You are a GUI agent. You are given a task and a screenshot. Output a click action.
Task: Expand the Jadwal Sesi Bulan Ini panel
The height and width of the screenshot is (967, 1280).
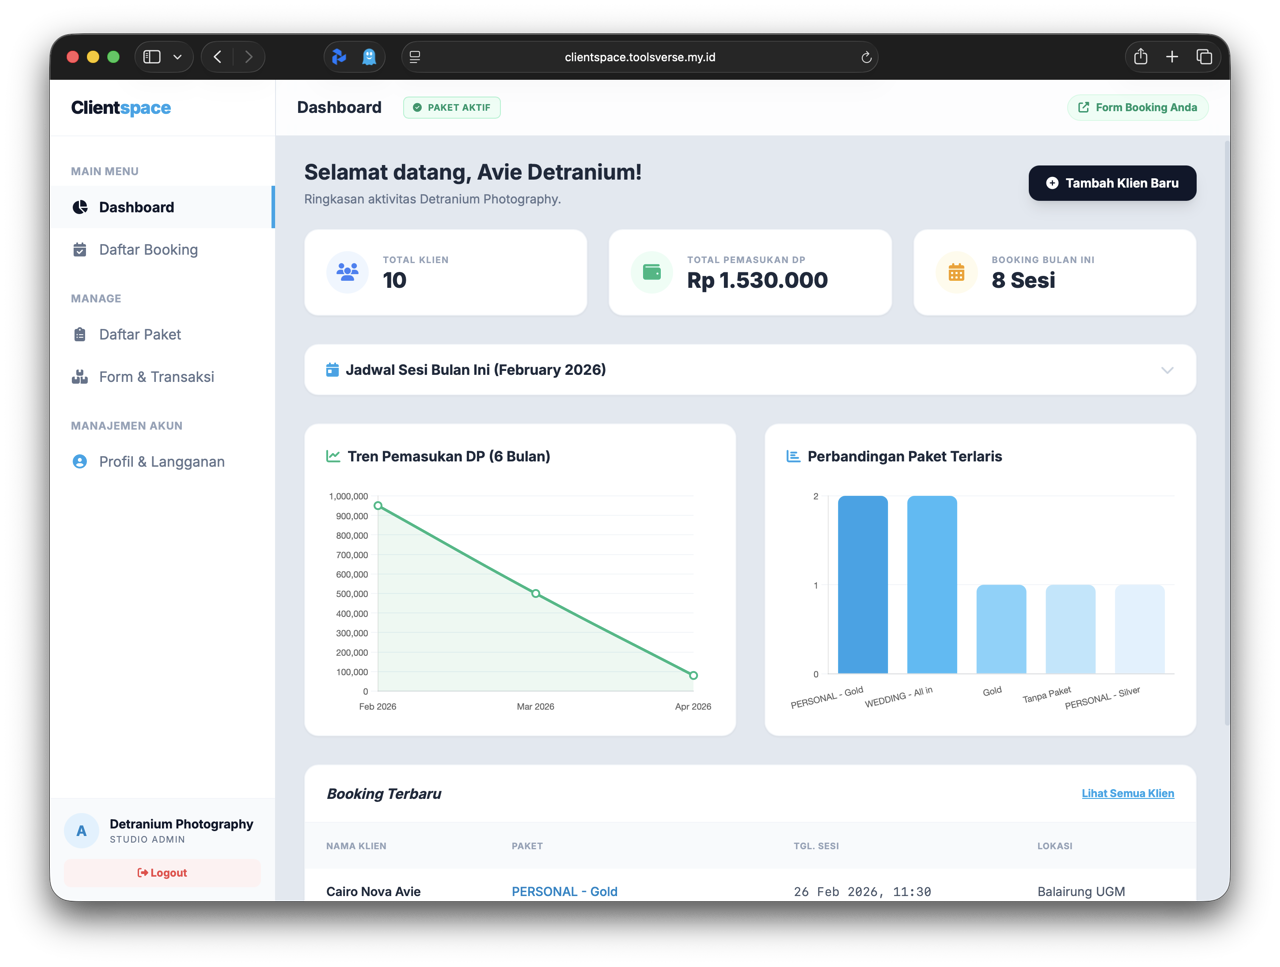1167,370
